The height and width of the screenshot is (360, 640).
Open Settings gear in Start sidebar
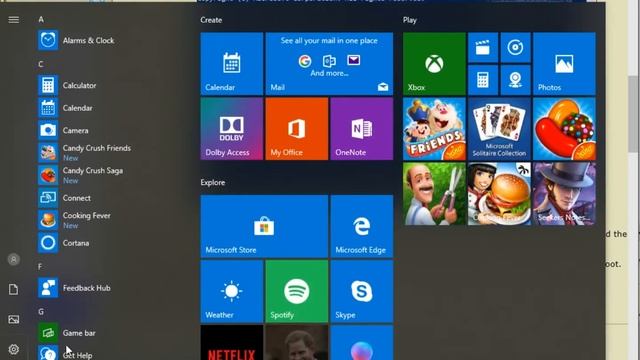13,349
